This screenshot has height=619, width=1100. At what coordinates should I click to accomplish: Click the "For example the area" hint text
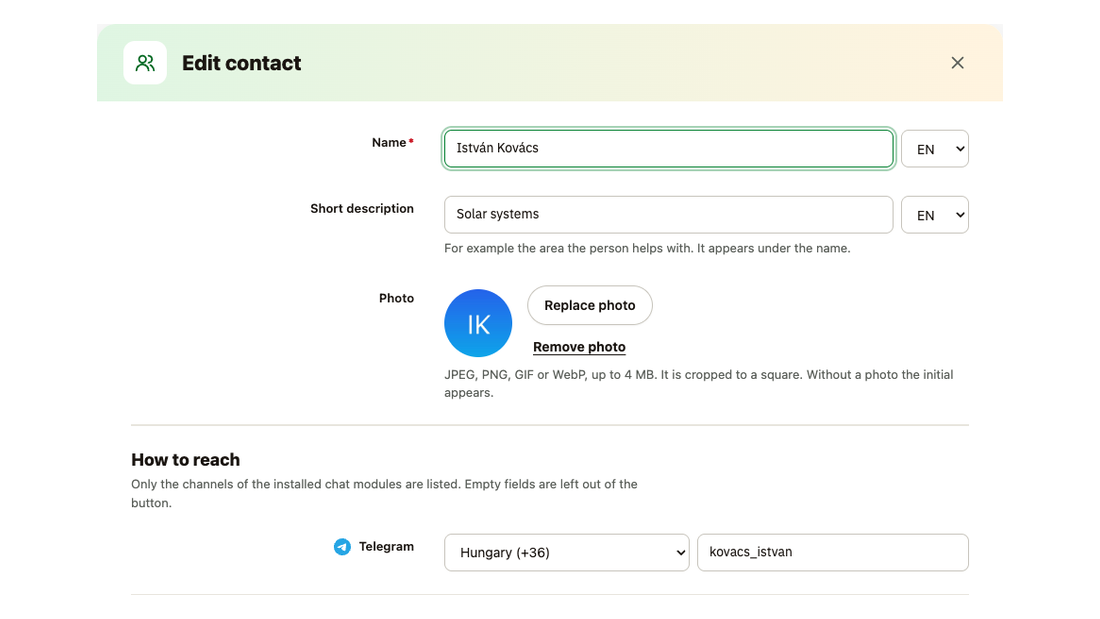tap(647, 248)
